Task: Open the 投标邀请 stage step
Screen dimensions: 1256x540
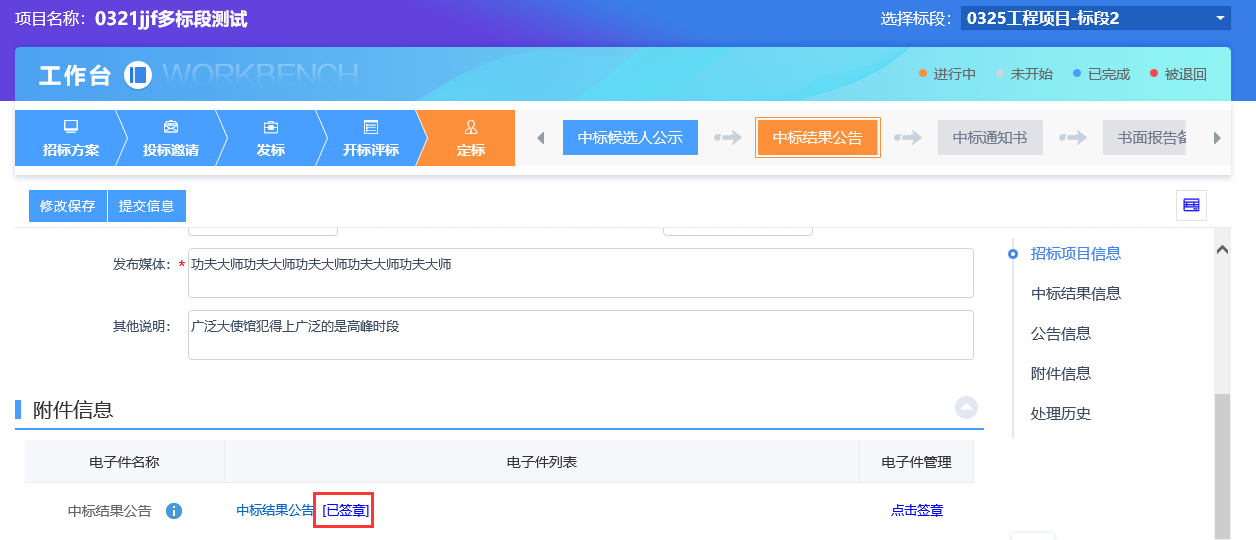Action: (x=170, y=138)
